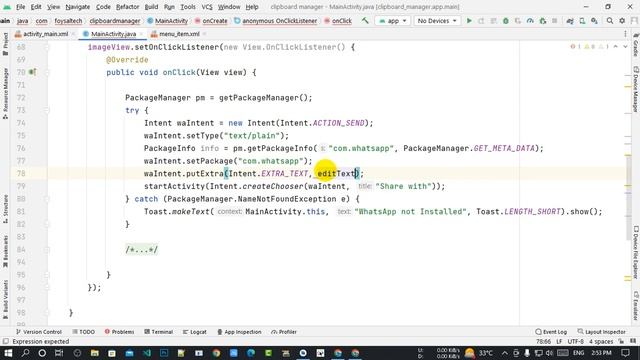
Task: Open the Refactor menu
Action: (127, 7)
